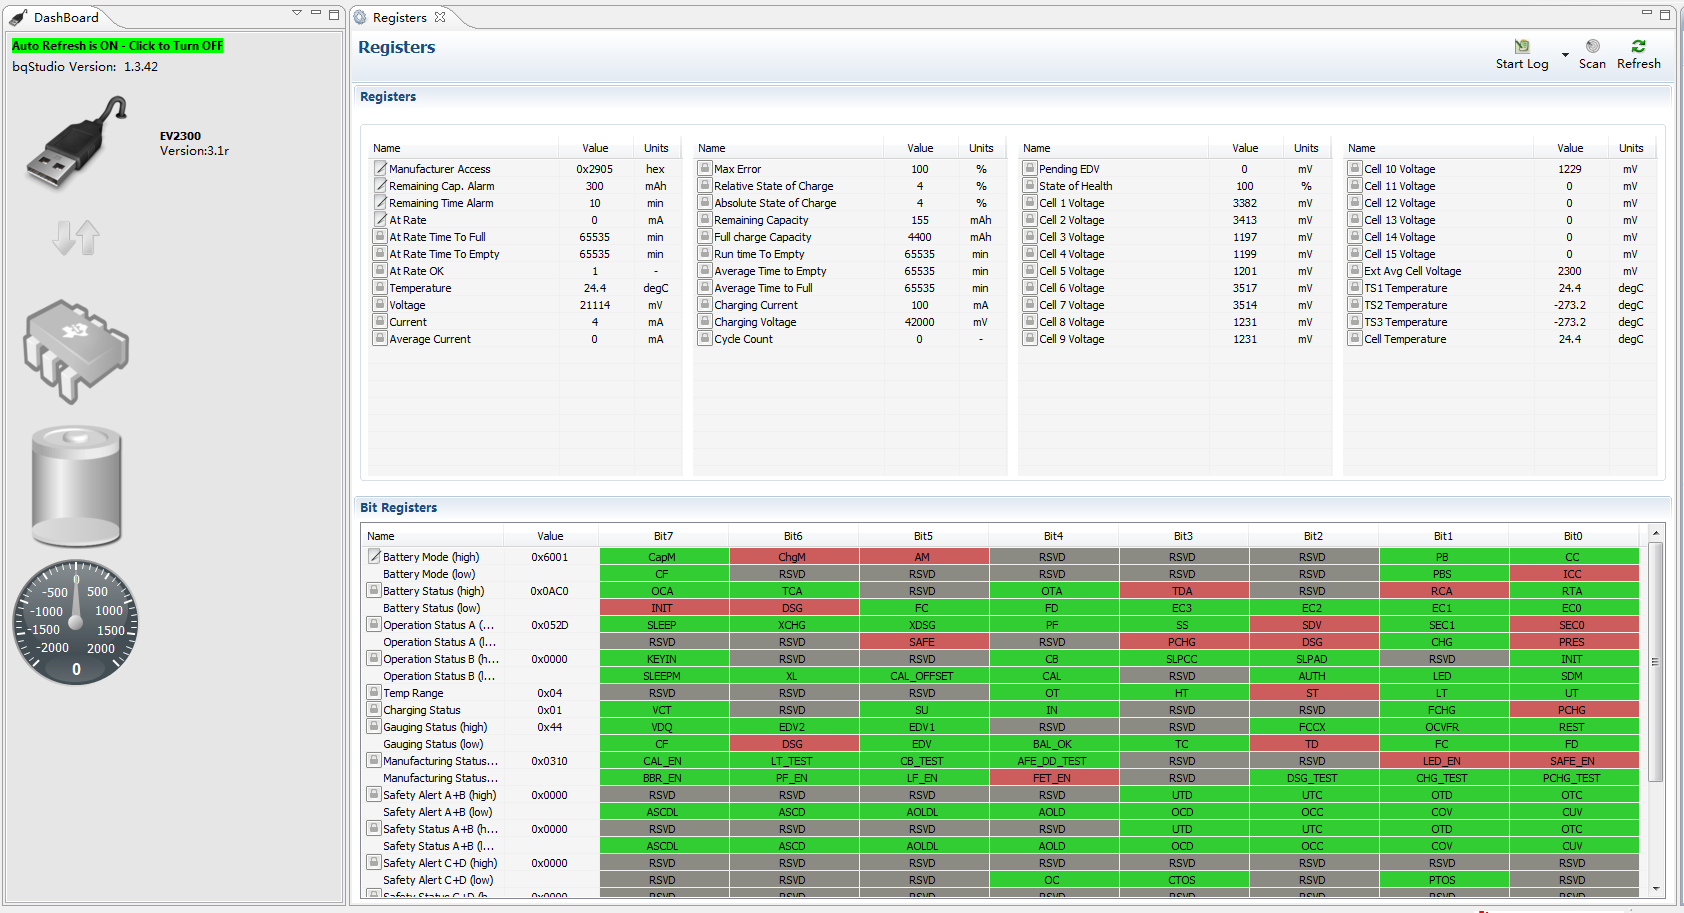Screen dimensions: 1684x913
Task: Click the Bit Registers scroll down arrow
Action: 1655,888
